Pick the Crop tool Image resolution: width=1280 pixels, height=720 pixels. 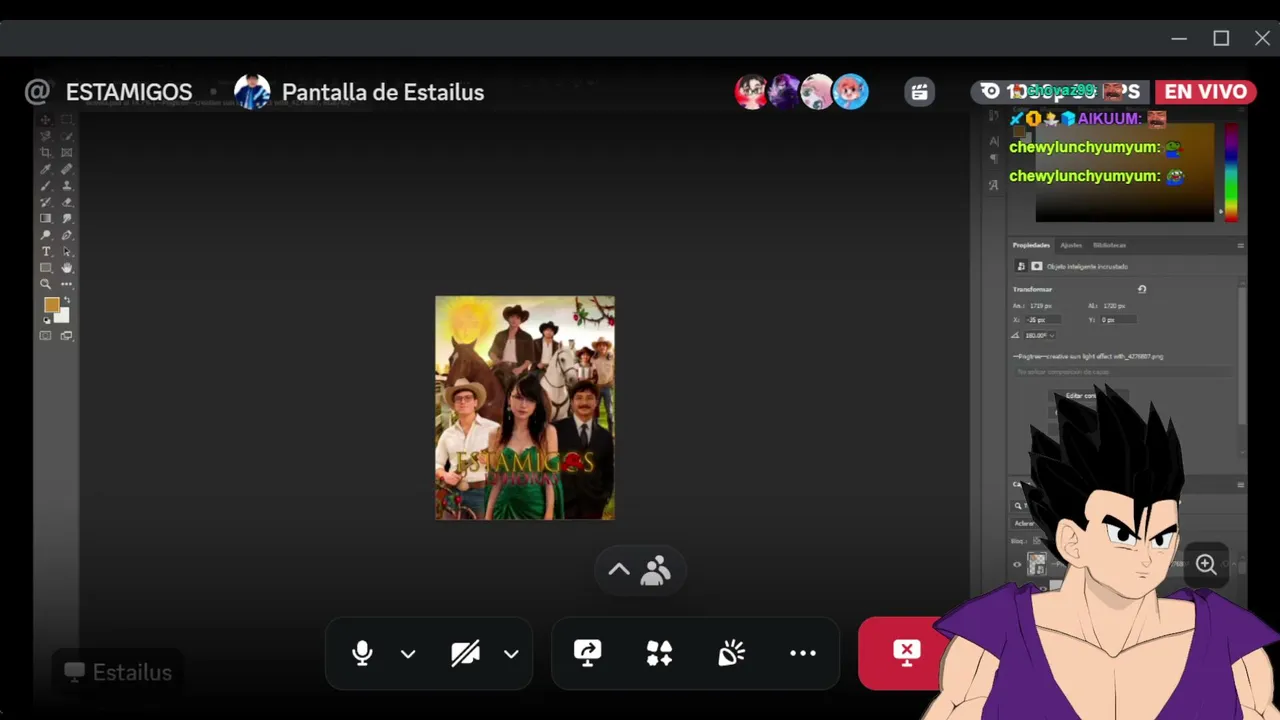click(x=45, y=153)
